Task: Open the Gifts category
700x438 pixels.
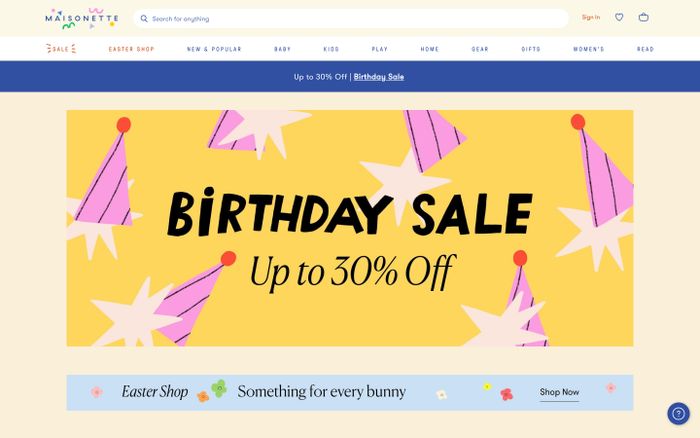Action: click(531, 49)
